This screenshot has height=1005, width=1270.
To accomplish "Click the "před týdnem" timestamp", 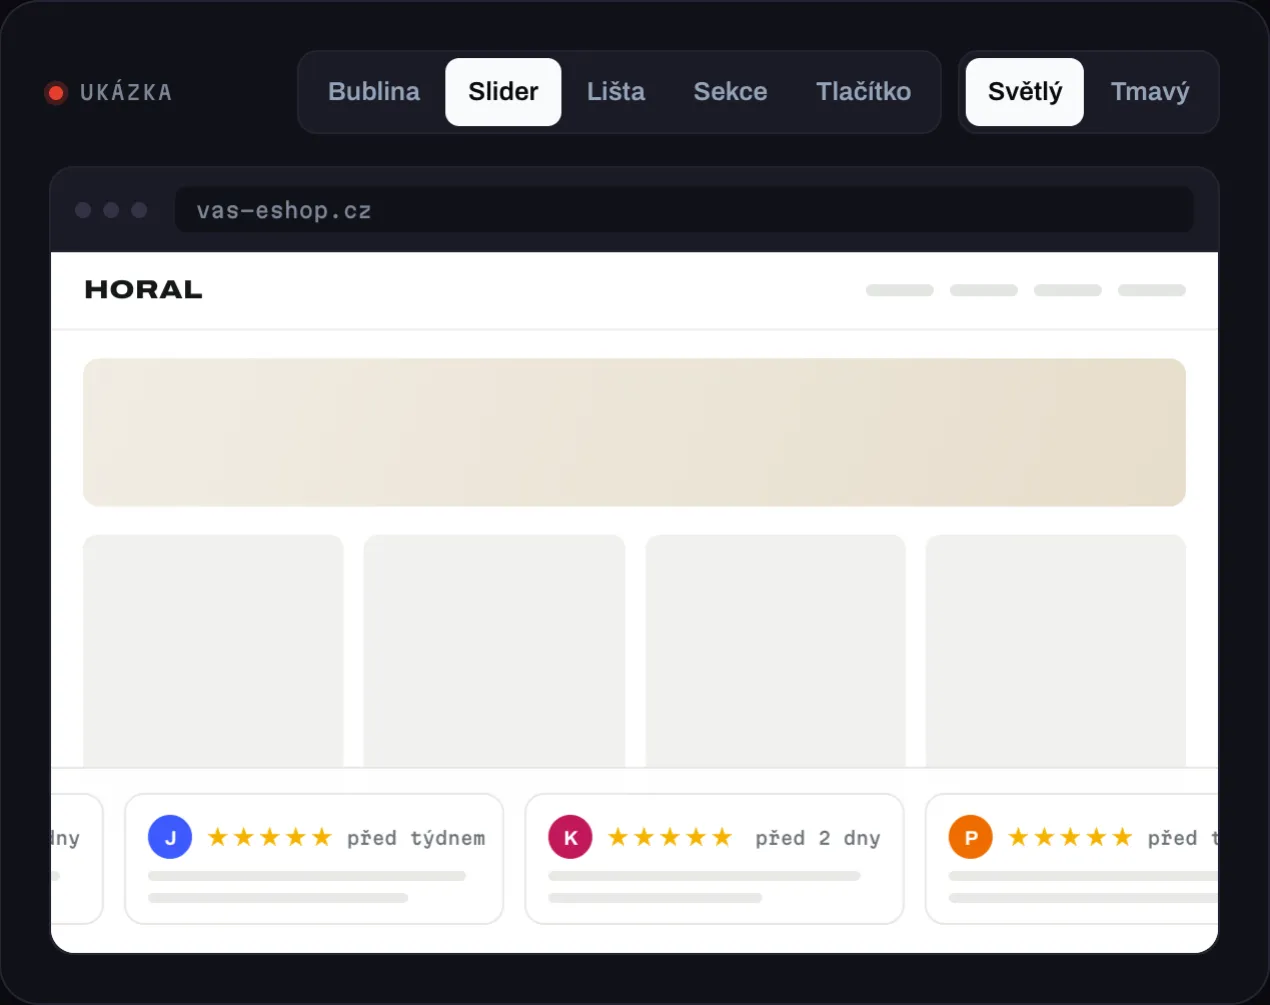I will click(x=416, y=838).
